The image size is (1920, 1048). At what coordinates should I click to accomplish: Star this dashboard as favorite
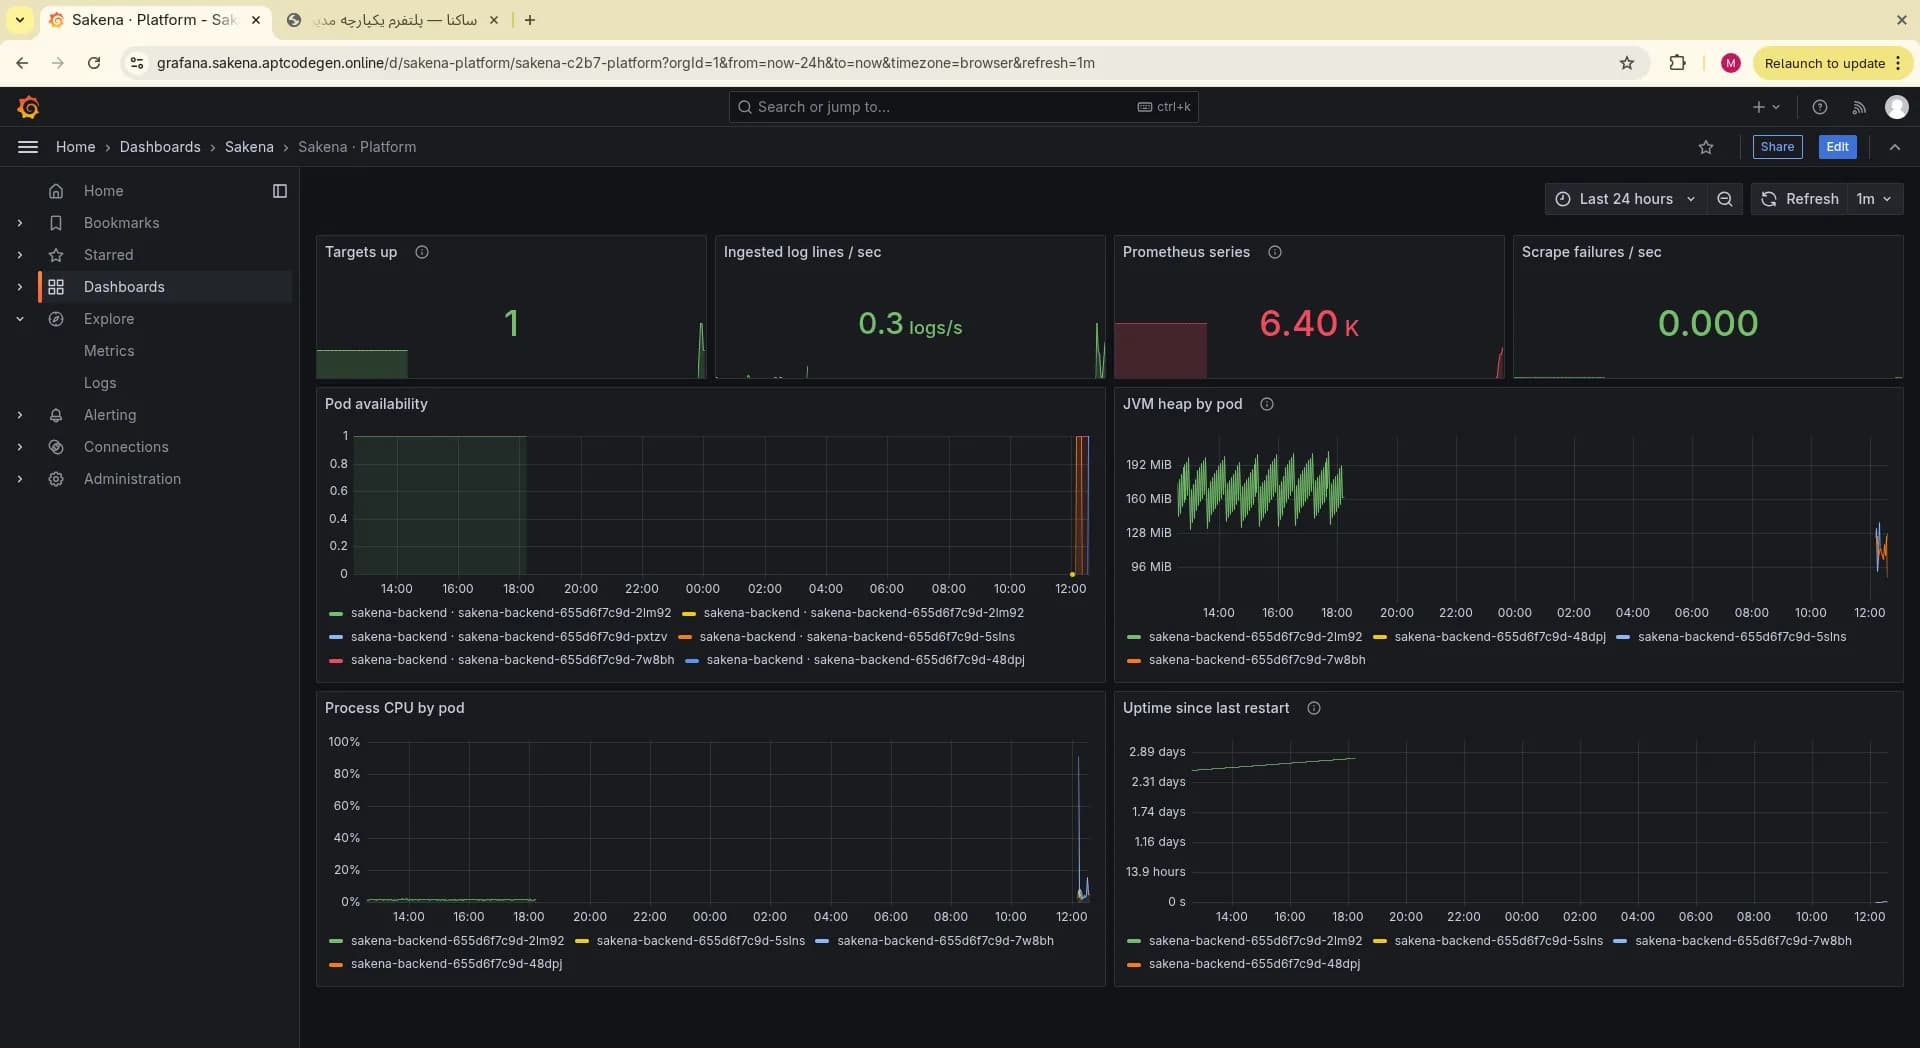tap(1706, 147)
